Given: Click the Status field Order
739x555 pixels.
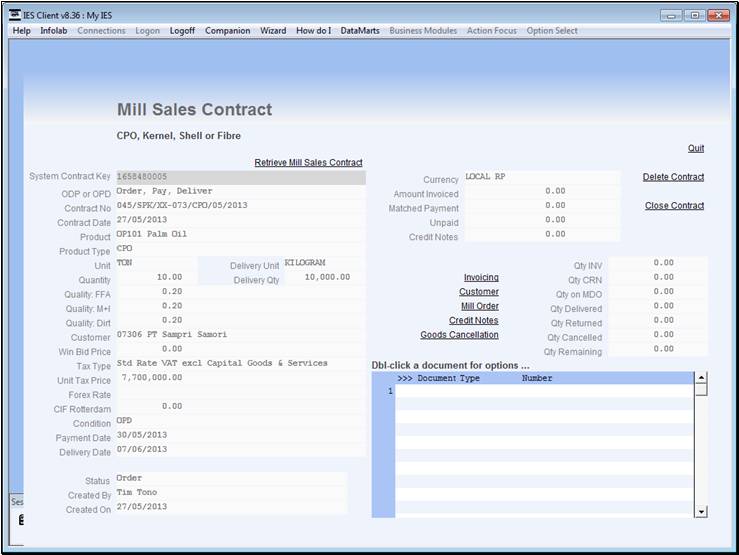Looking at the screenshot, I should pyautogui.click(x=231, y=478).
